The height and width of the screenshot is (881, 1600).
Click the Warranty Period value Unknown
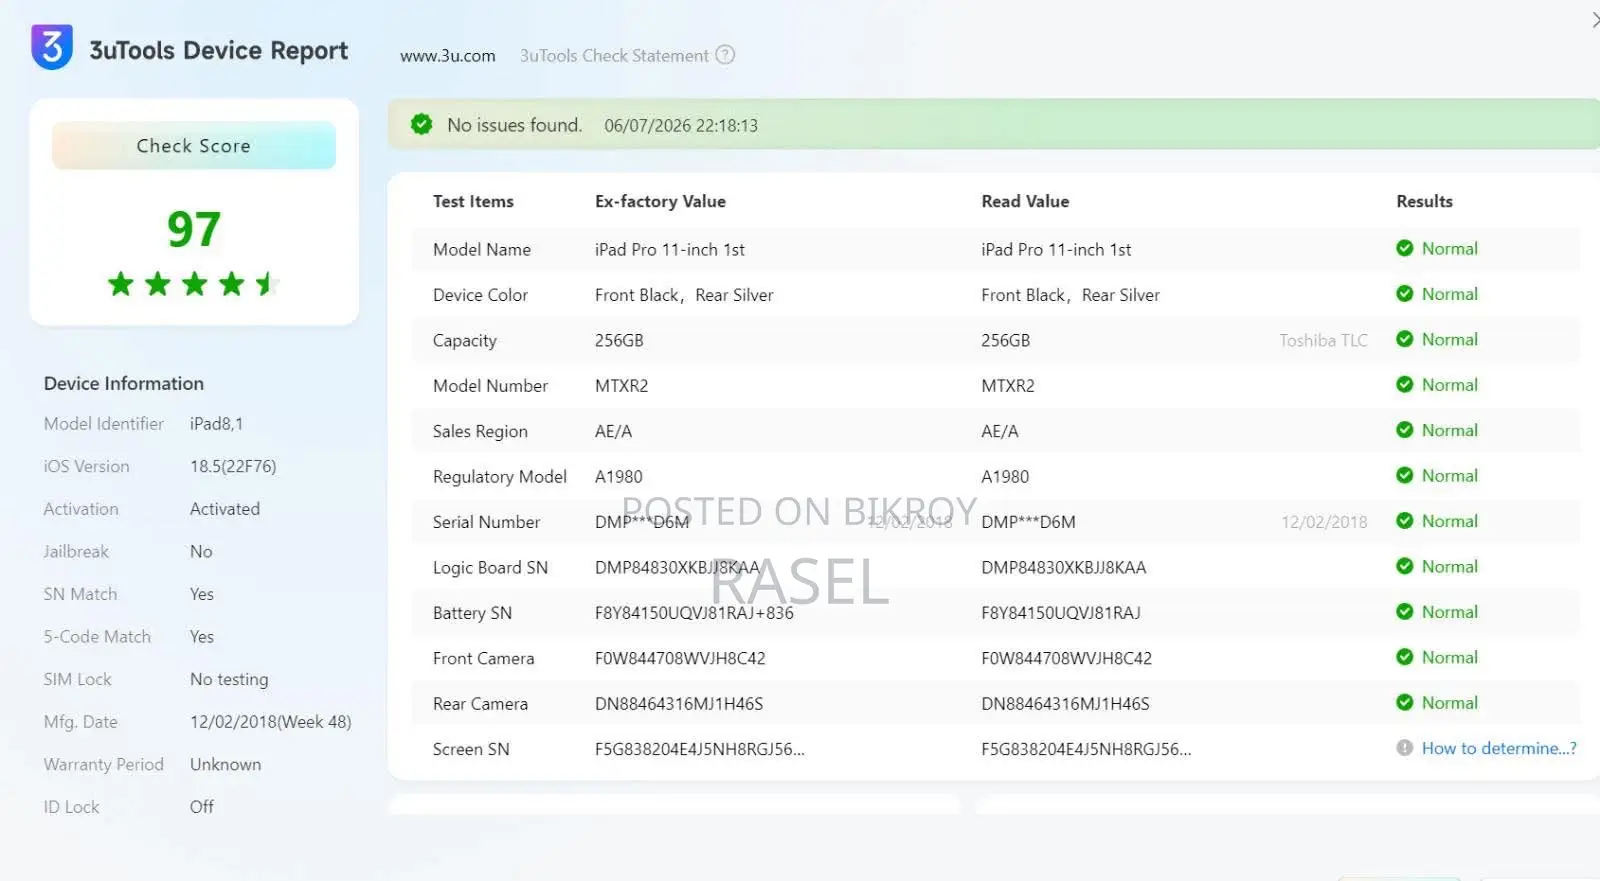[x=226, y=764]
